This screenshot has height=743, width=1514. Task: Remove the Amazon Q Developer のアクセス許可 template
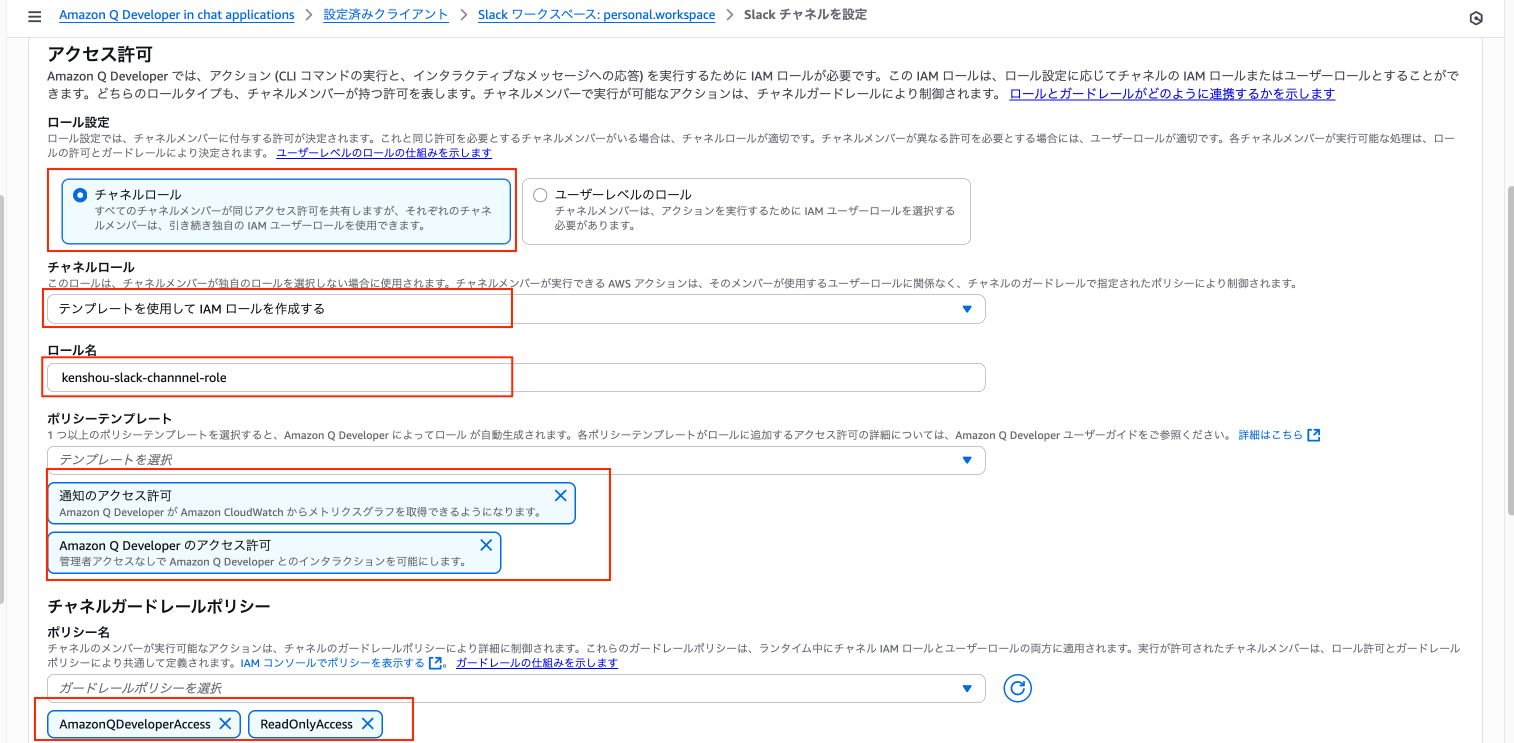pyautogui.click(x=486, y=545)
